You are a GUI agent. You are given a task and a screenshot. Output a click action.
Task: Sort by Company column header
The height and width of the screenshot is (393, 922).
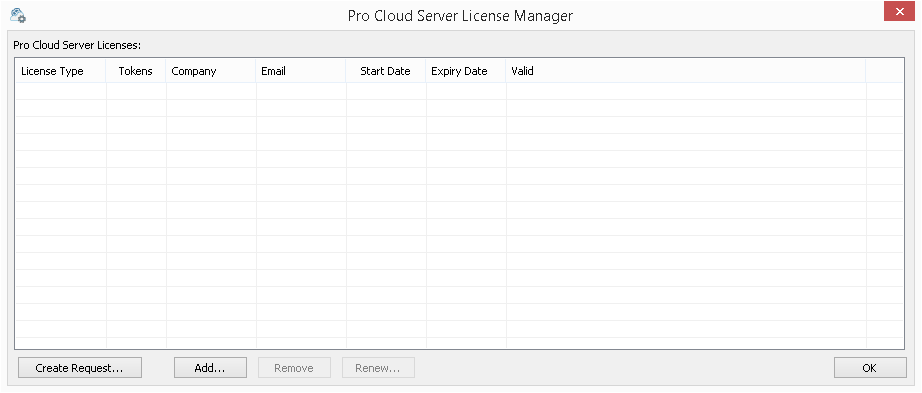[x=211, y=71]
